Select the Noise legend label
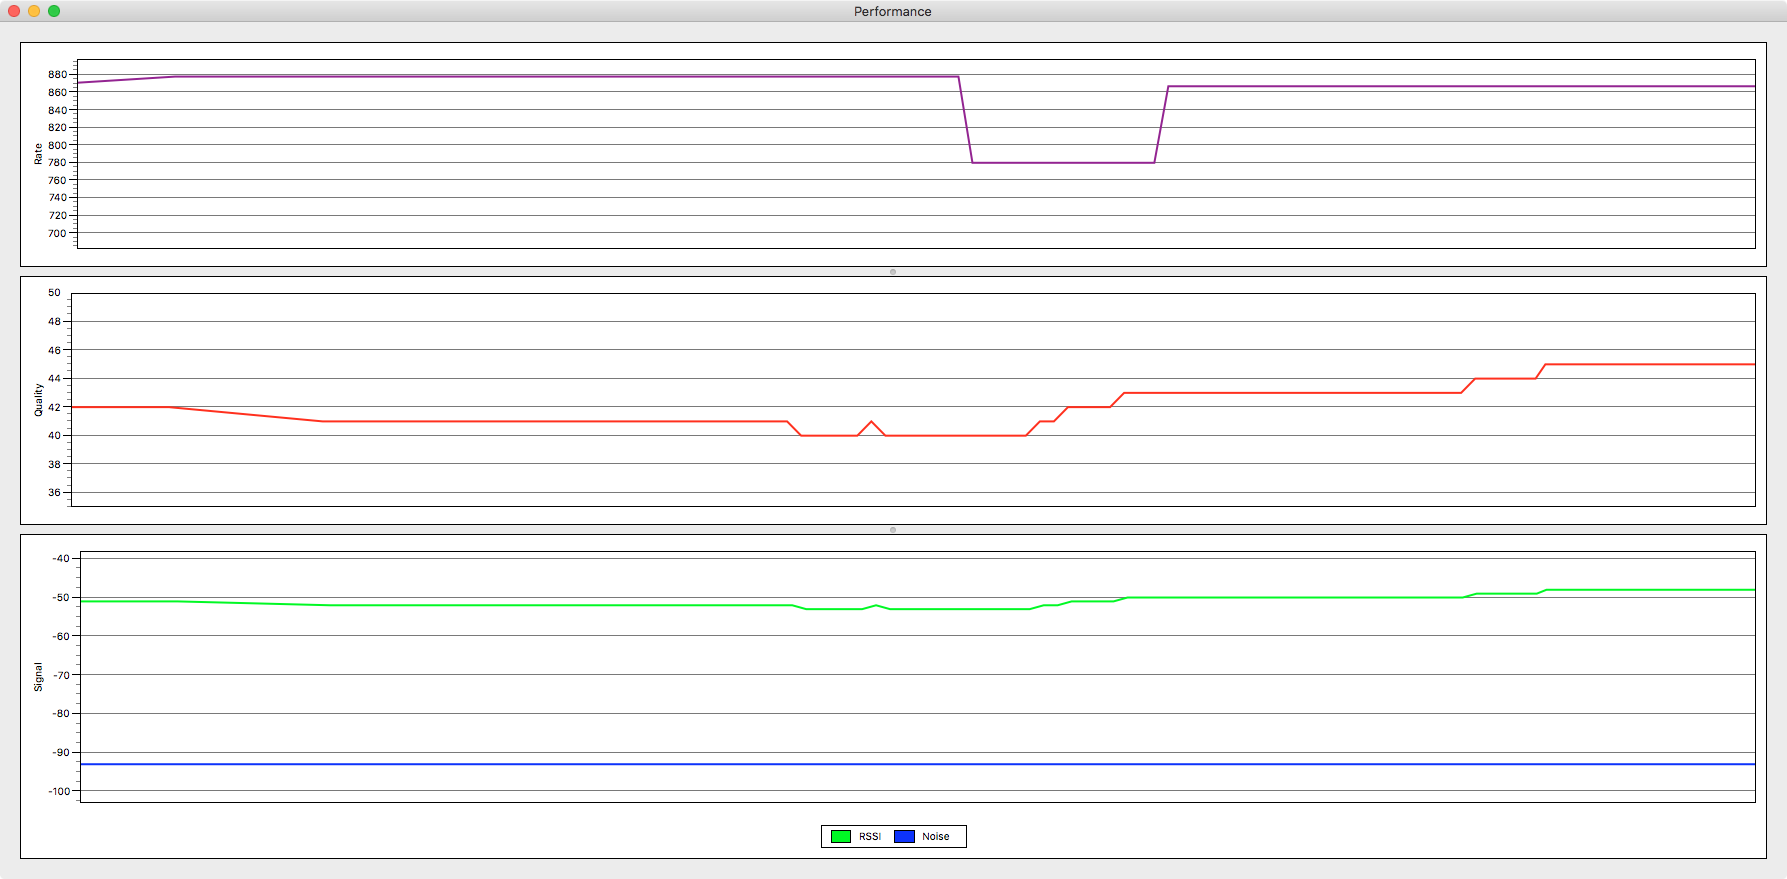The image size is (1787, 879). tap(936, 837)
